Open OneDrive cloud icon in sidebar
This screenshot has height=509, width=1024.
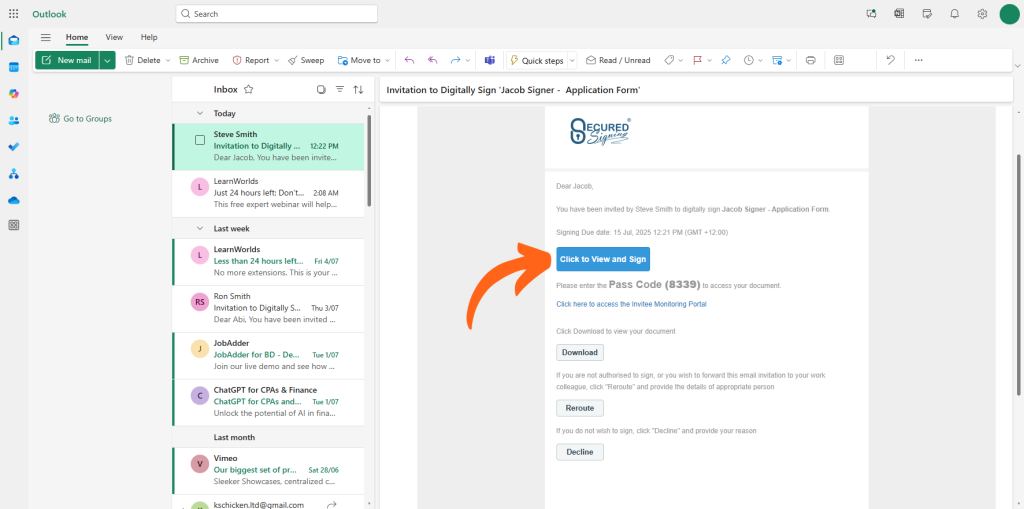[x=14, y=200]
